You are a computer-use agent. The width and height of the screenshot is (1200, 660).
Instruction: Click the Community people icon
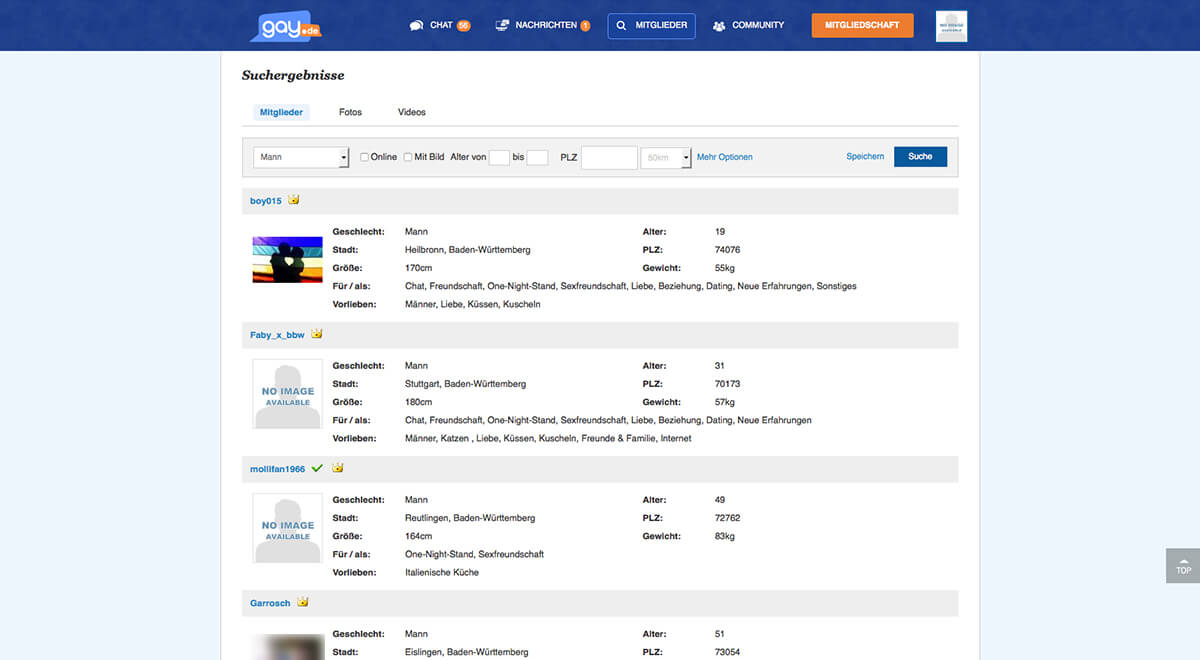pyautogui.click(x=719, y=26)
